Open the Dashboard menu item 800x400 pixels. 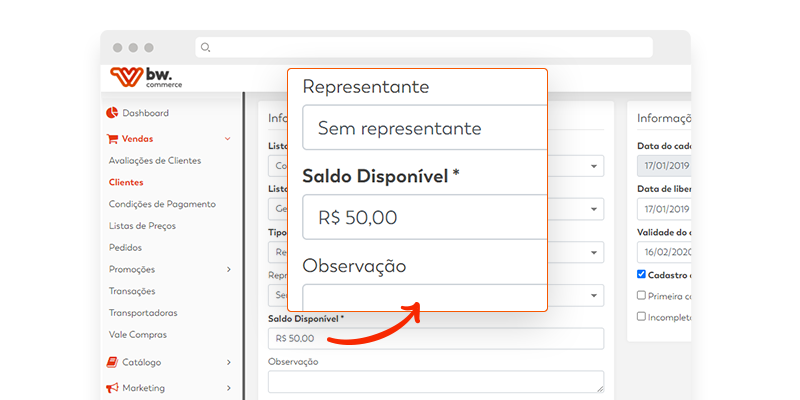[x=145, y=113]
